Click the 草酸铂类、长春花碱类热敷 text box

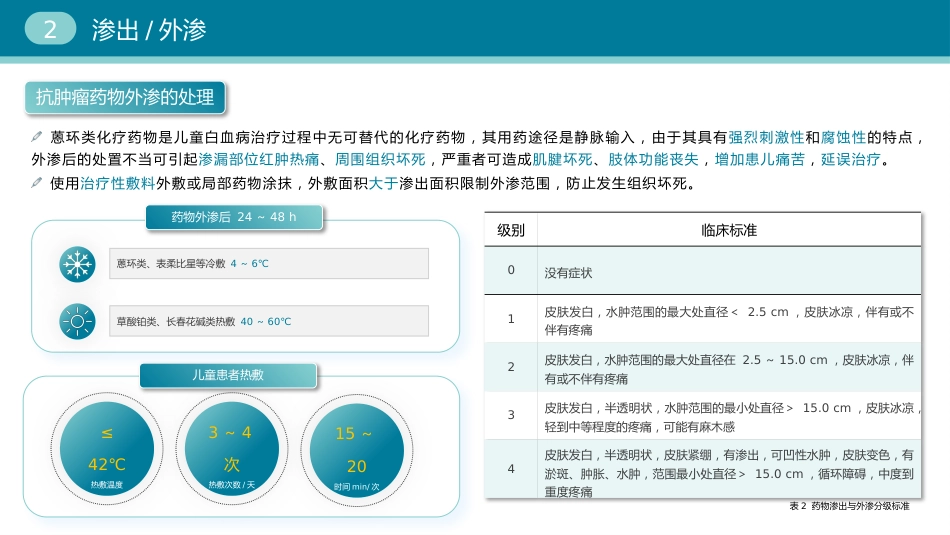269,321
